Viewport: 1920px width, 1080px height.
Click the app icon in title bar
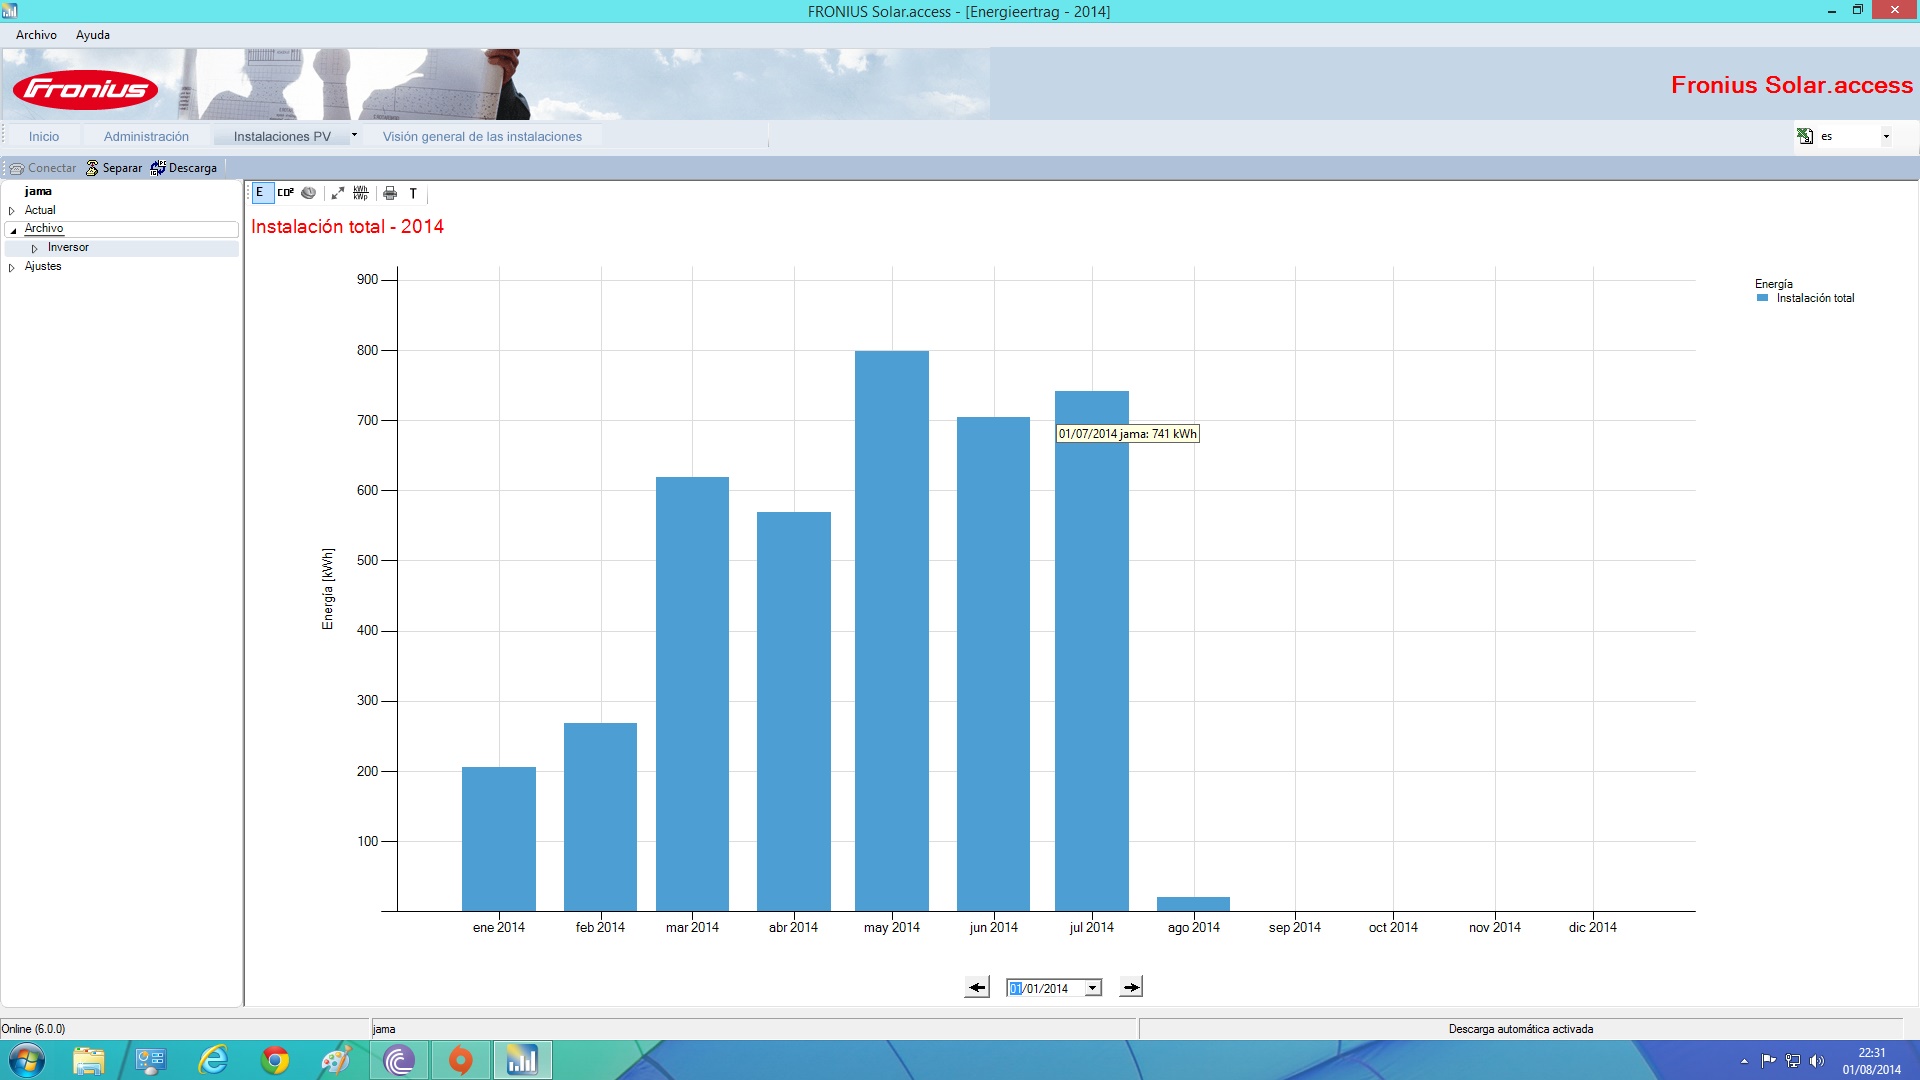click(10, 11)
